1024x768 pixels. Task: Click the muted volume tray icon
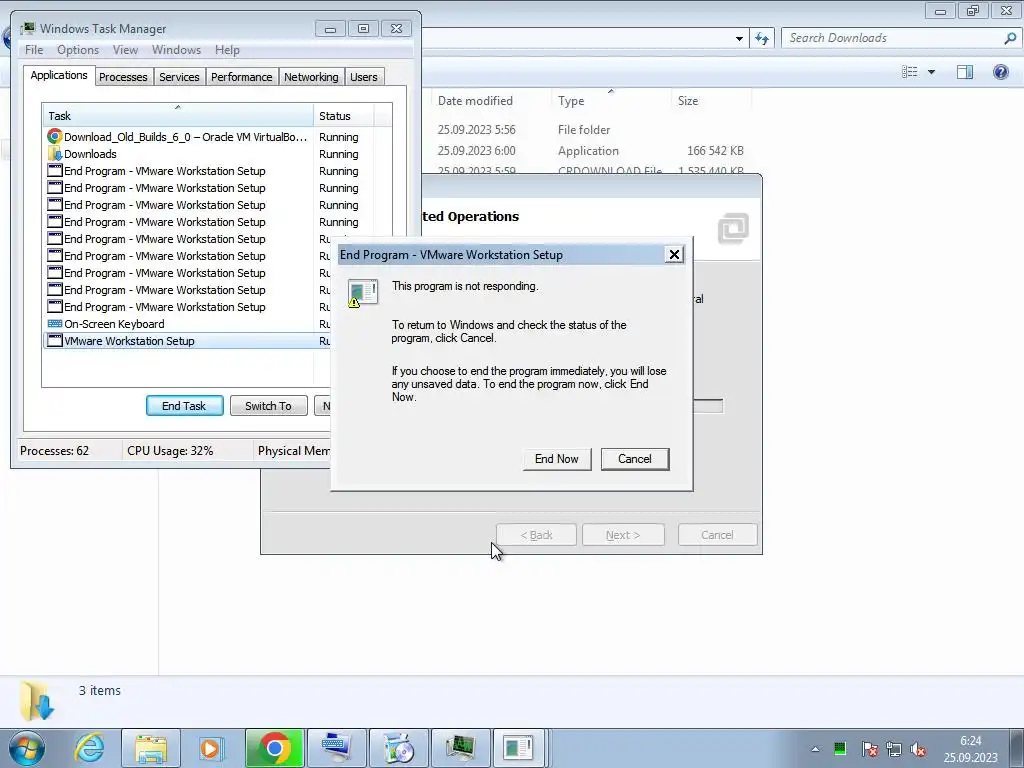(x=918, y=749)
